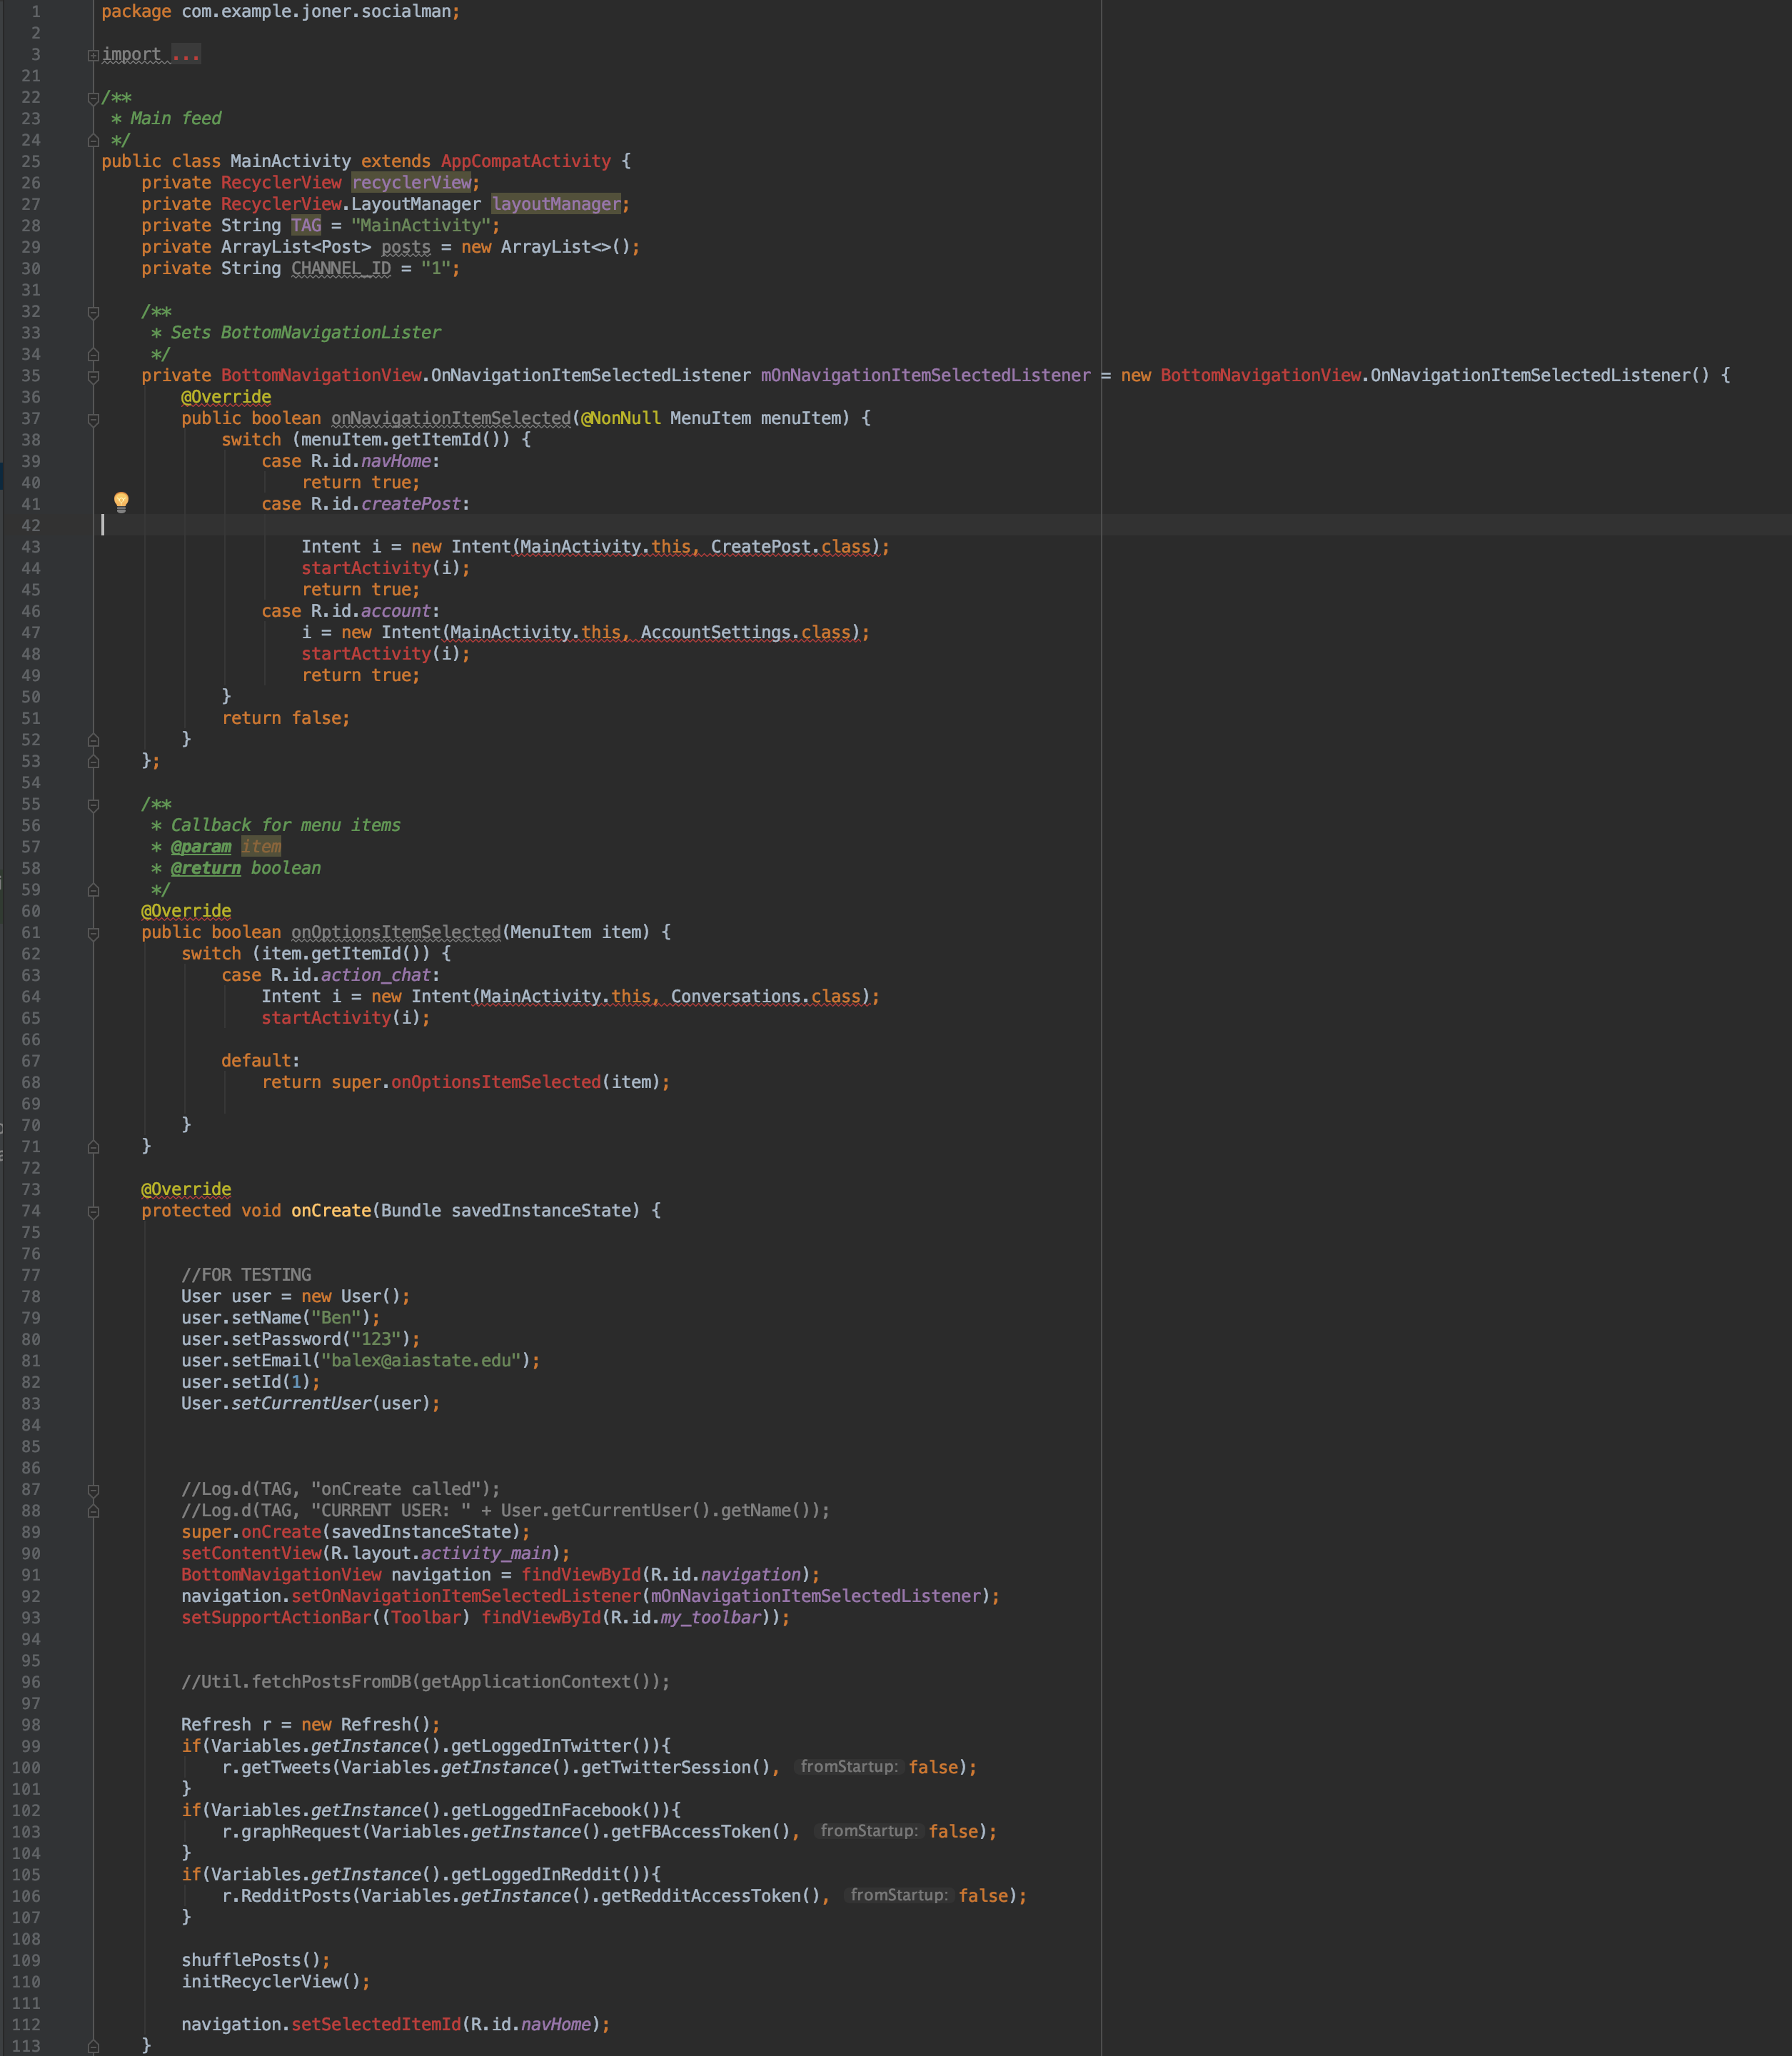
Task: Click Refresh r = new Refresh() line
Action: tap(311, 1725)
